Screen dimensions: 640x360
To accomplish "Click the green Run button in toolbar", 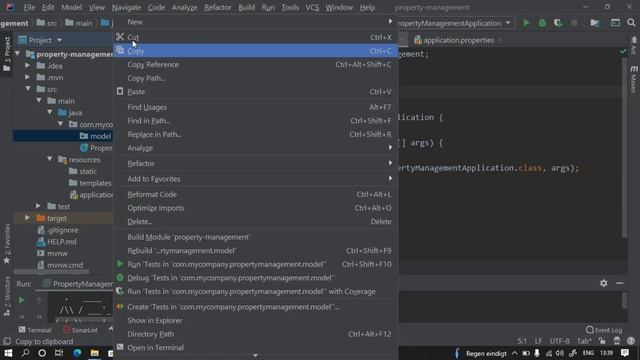I will [x=526, y=23].
